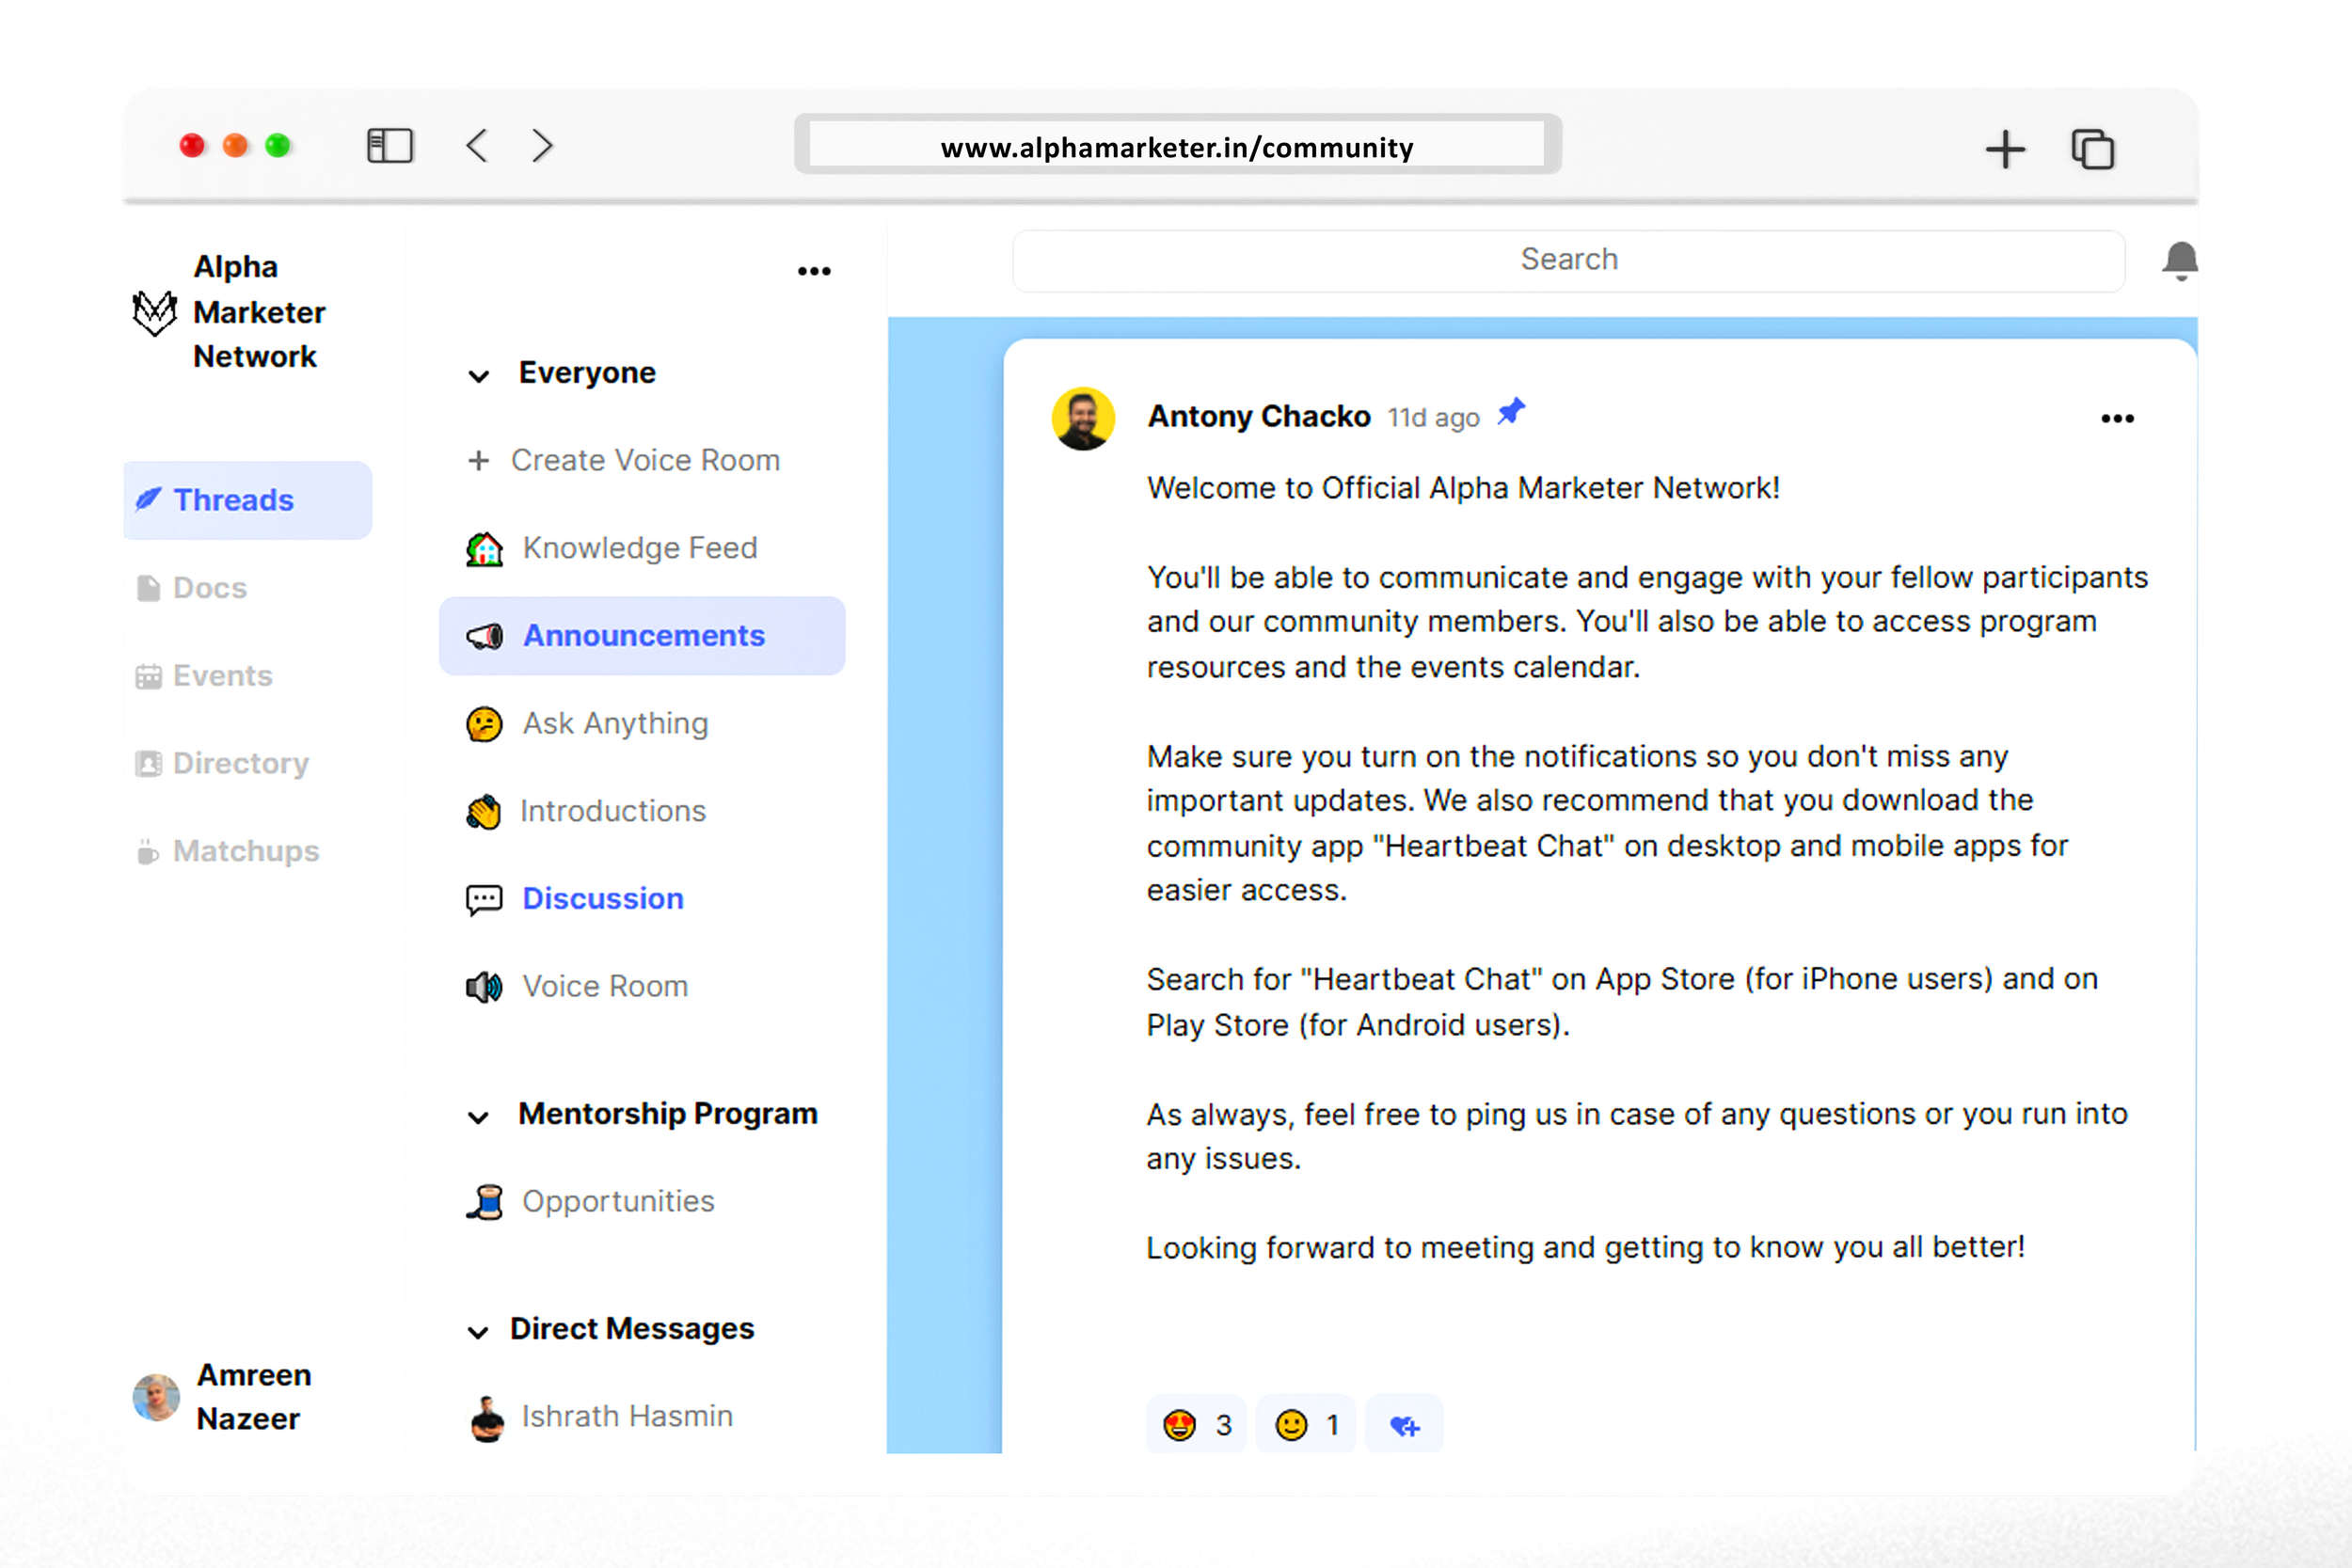This screenshot has height=1568, width=2352.
Task: Click the add reaction icon
Action: 1404,1425
